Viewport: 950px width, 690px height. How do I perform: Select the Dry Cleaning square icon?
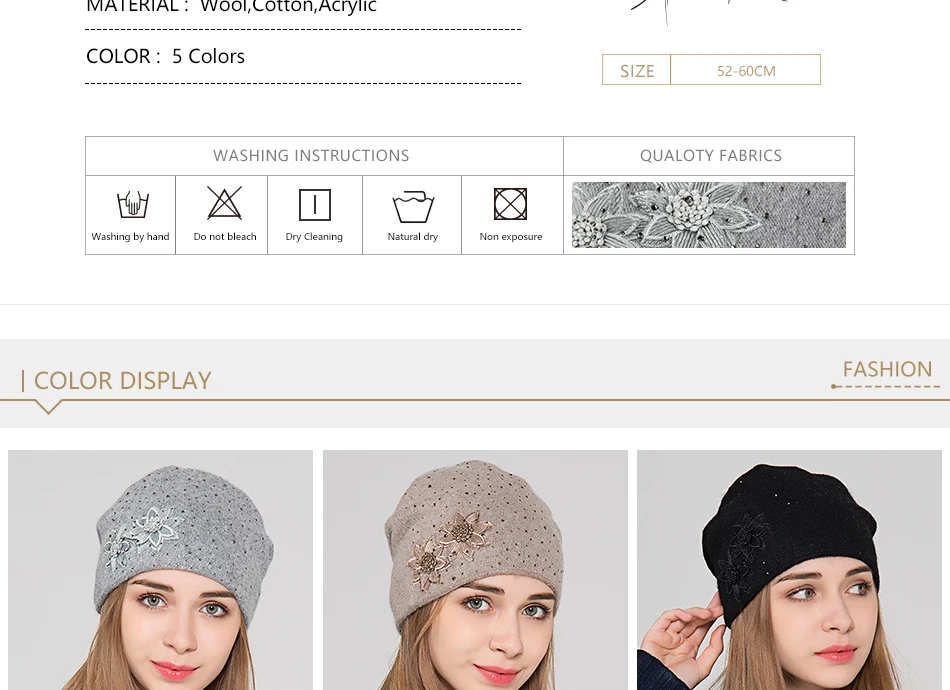[315, 205]
